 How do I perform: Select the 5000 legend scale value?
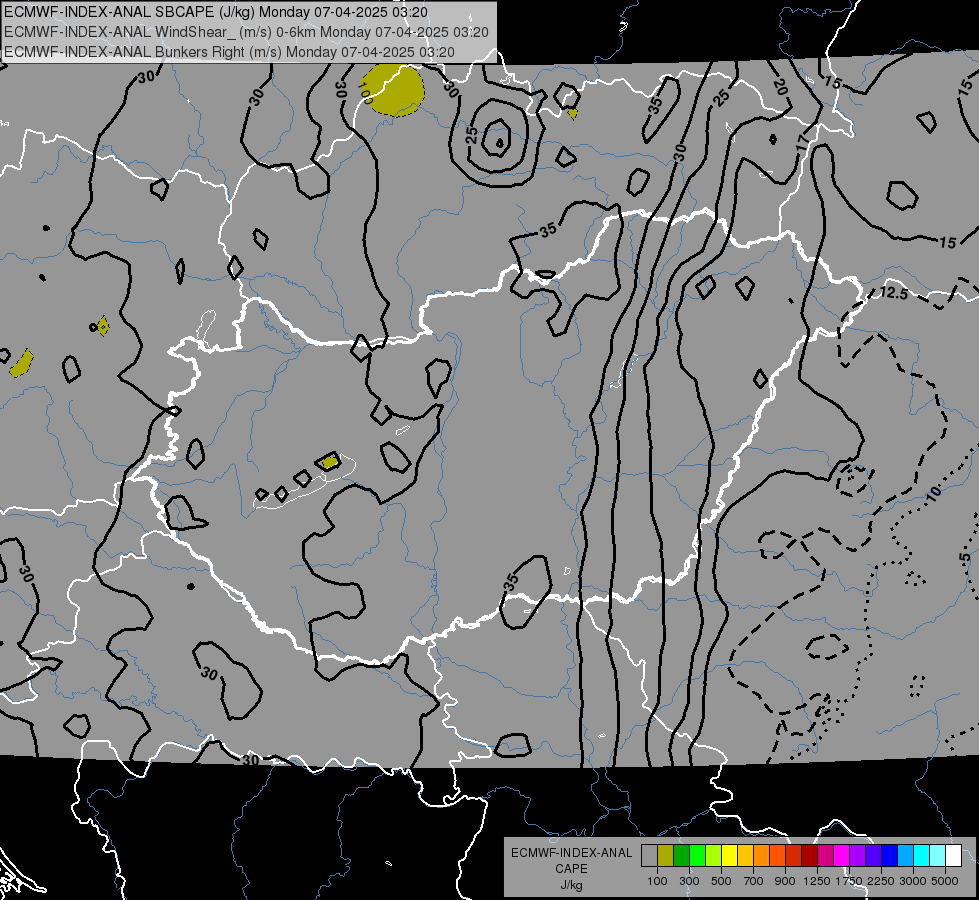[x=945, y=881]
